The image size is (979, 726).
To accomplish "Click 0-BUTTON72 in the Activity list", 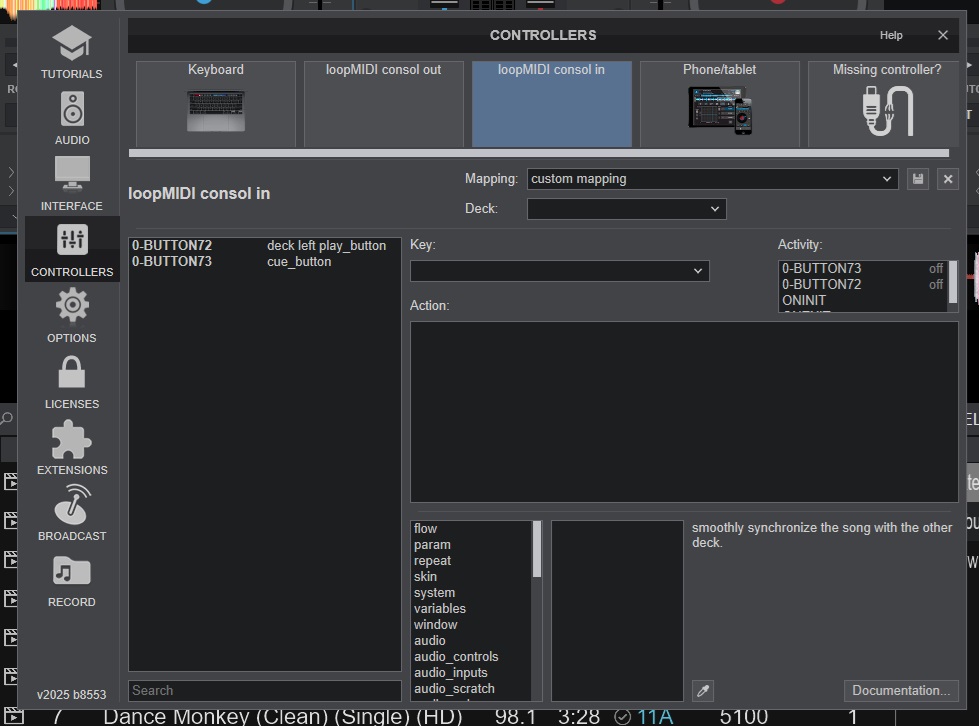I will click(862, 285).
